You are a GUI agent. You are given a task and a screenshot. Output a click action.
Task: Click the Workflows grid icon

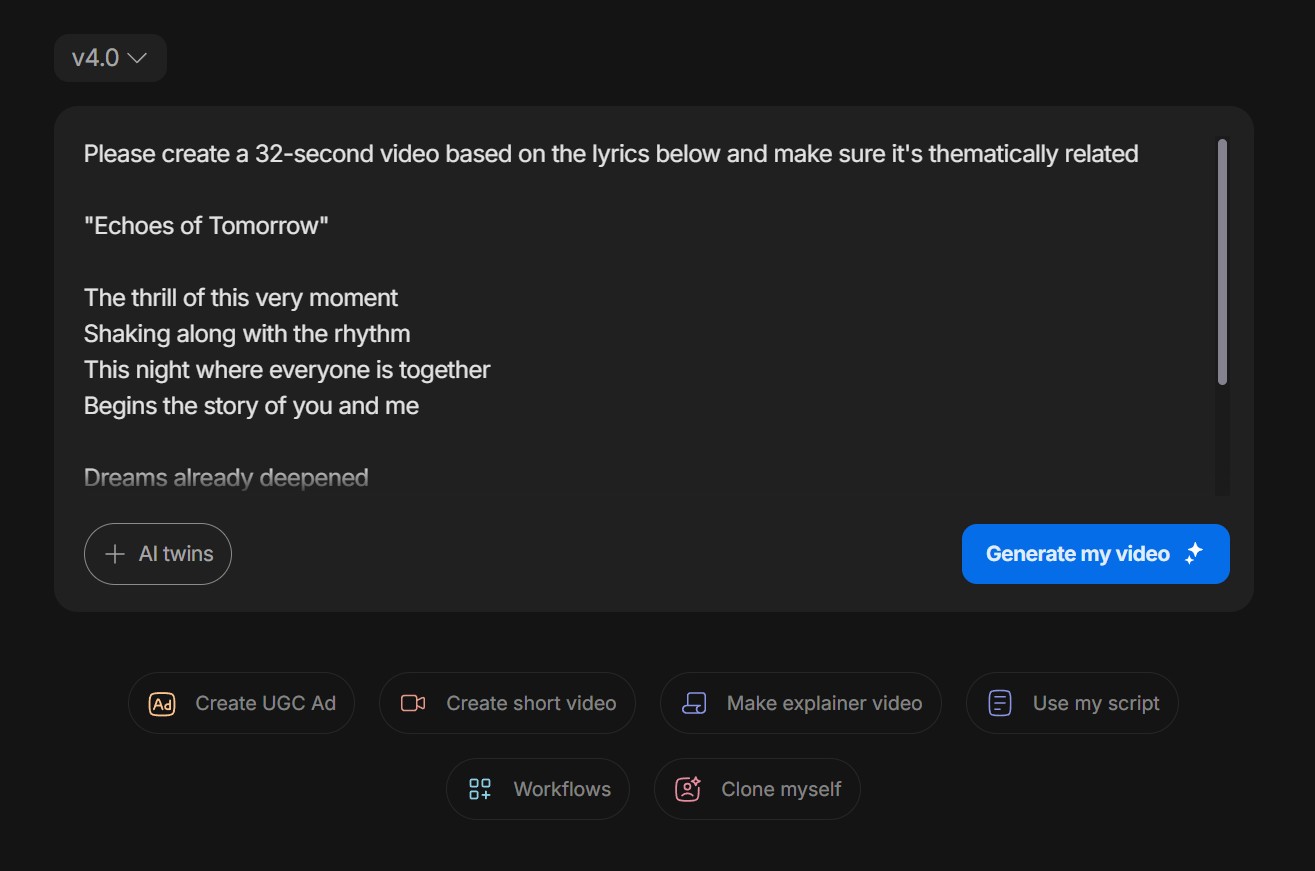tap(480, 790)
